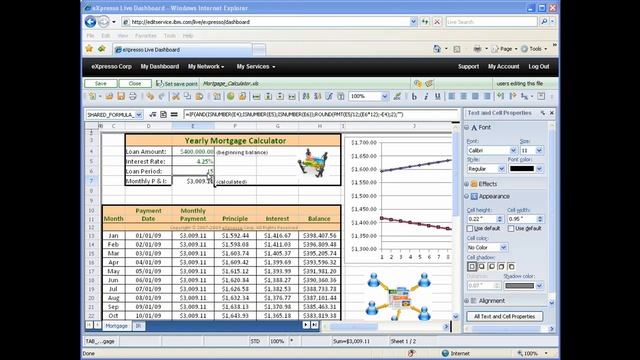Open the My Network menu
The image size is (640, 360).
206,67
